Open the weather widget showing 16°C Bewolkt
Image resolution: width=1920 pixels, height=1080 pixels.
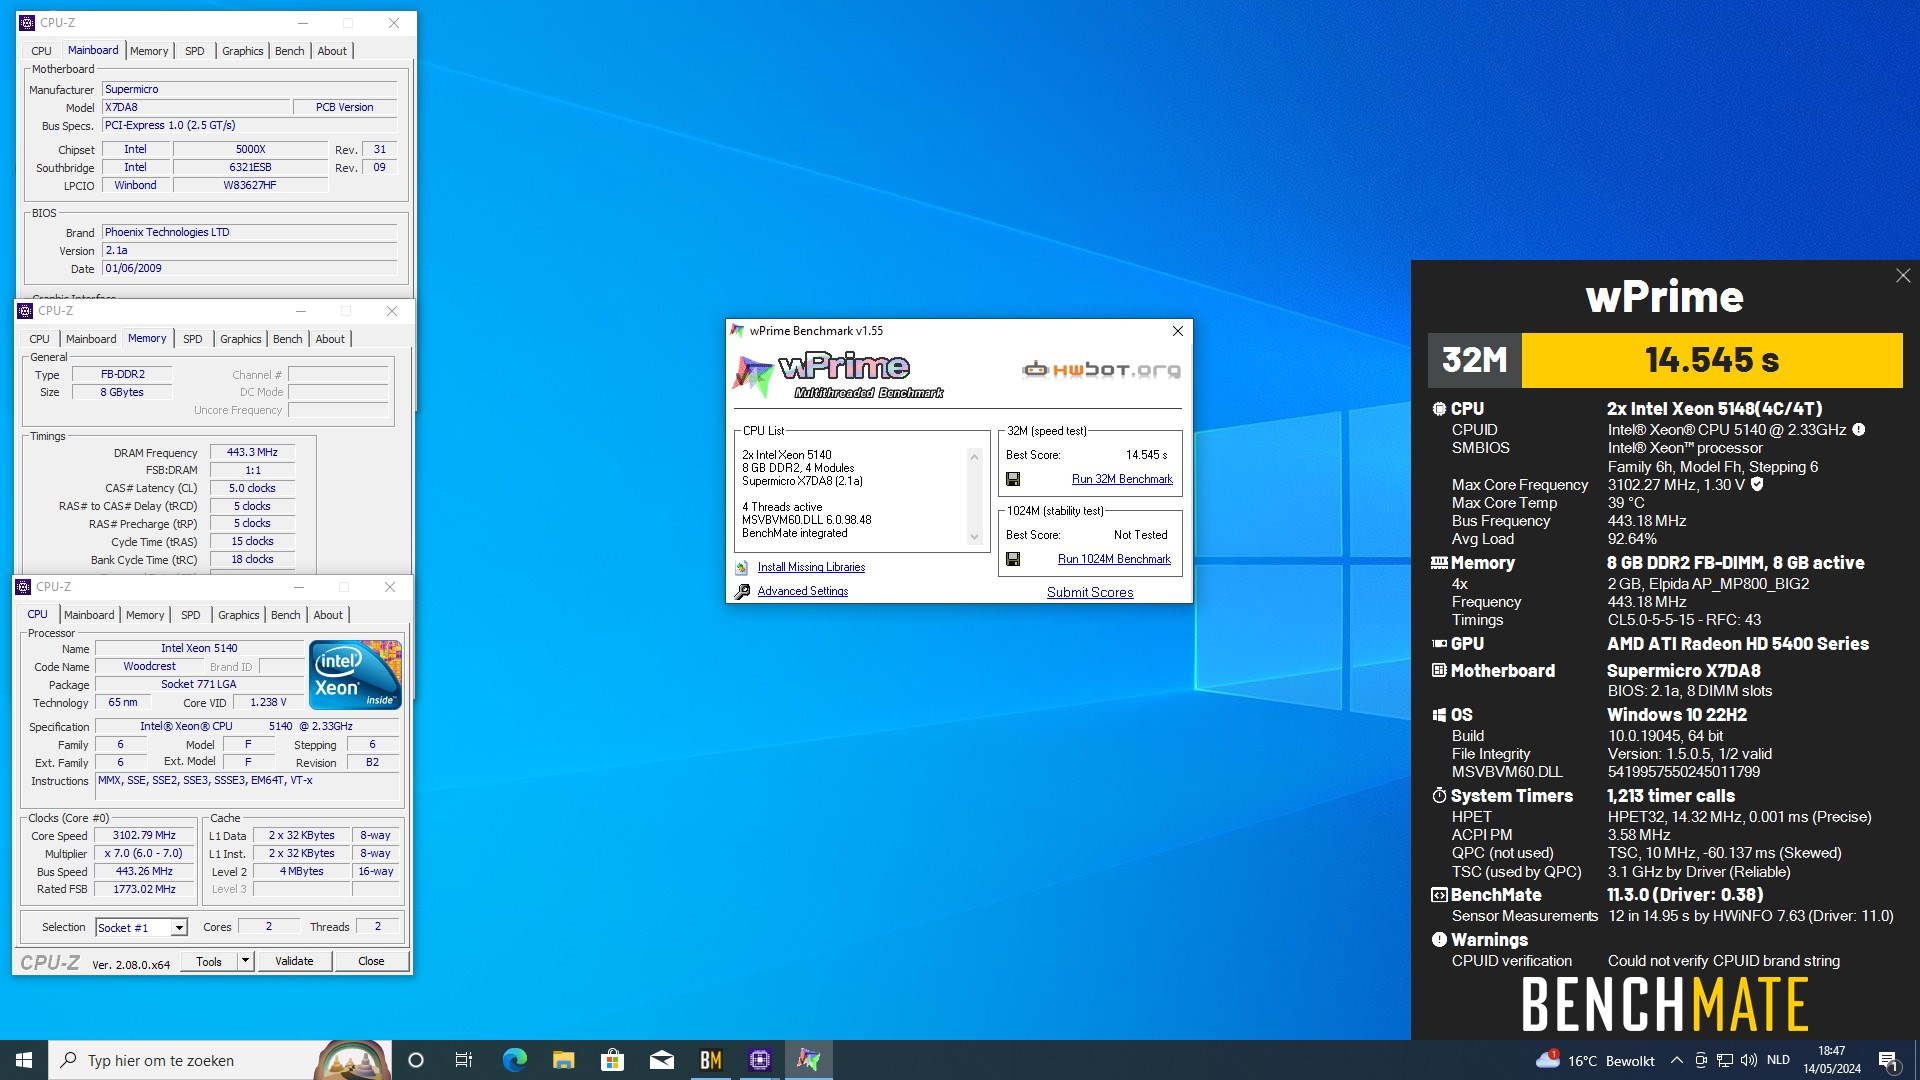[1595, 1060]
